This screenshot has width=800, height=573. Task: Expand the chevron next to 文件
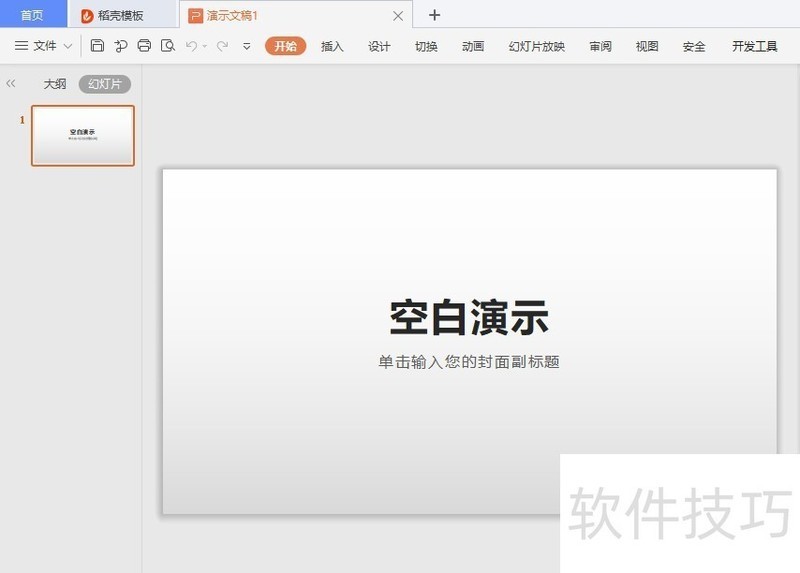(x=68, y=46)
